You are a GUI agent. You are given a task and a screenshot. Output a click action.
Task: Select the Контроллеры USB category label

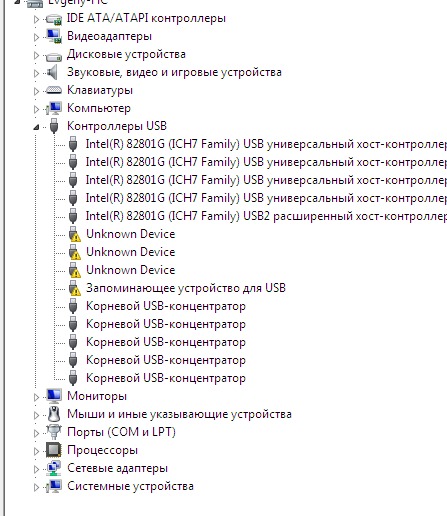117,126
